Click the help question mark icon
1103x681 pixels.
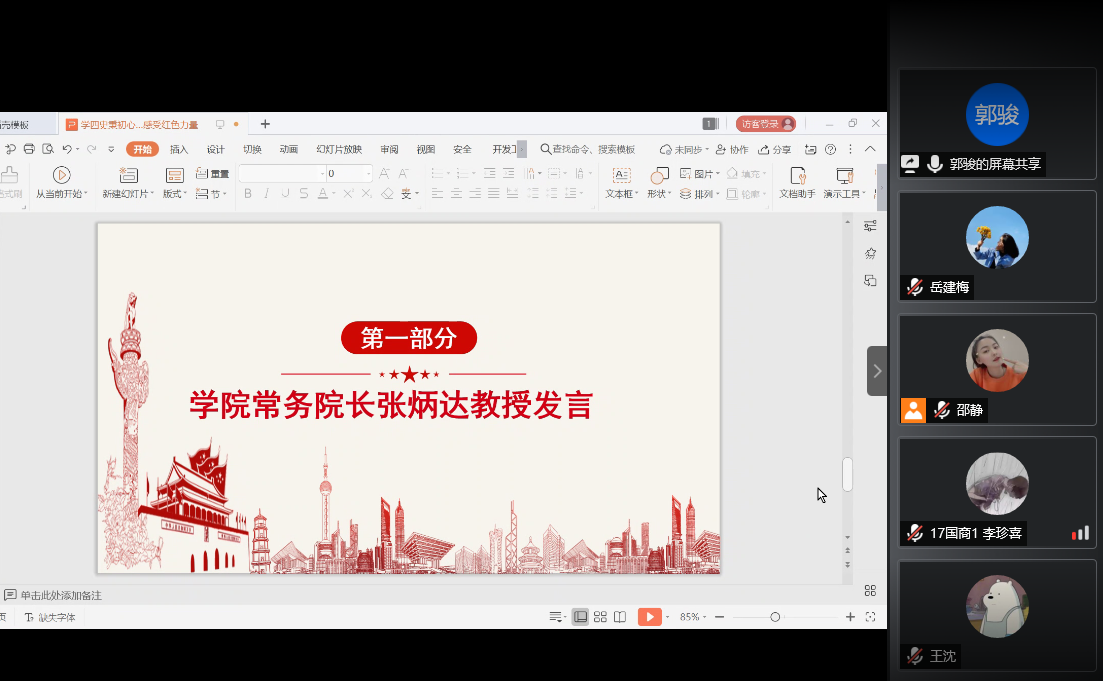coord(830,149)
